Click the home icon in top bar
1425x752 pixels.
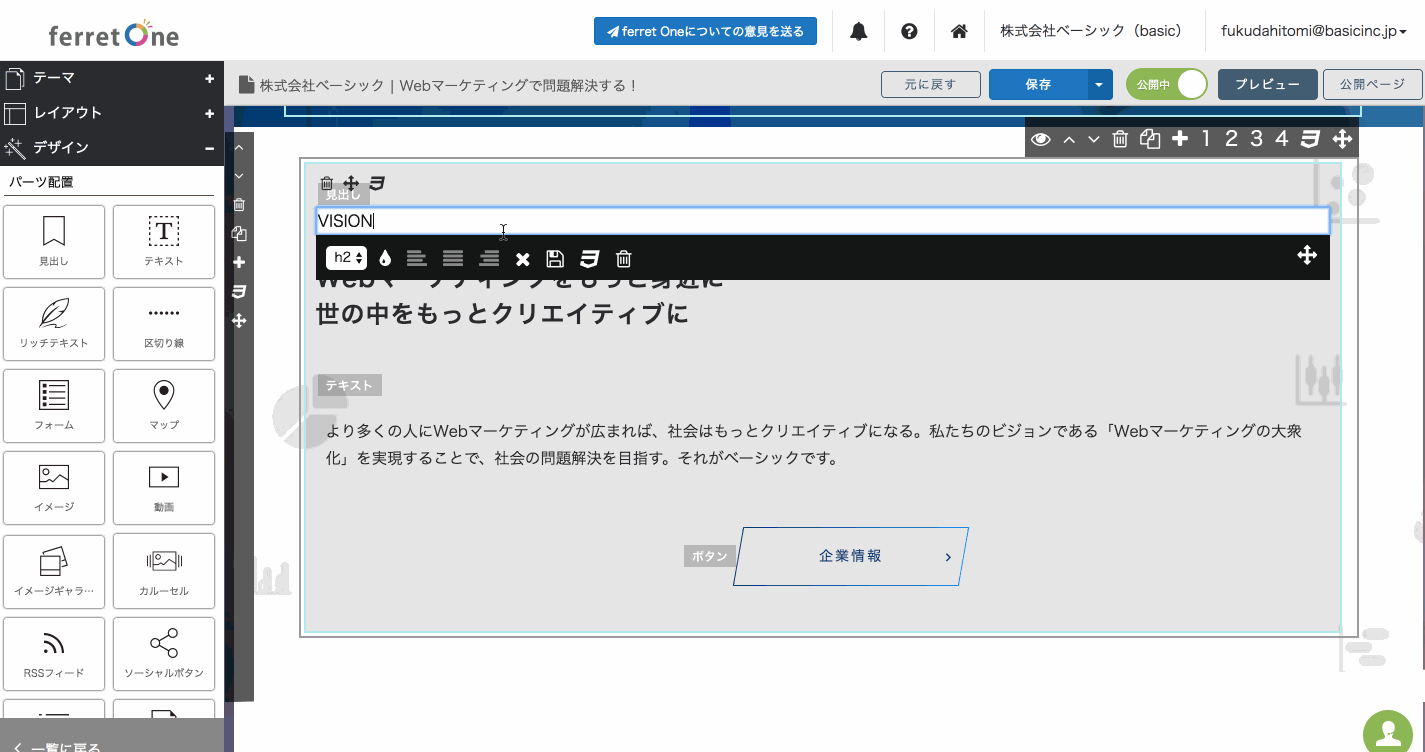[959, 31]
